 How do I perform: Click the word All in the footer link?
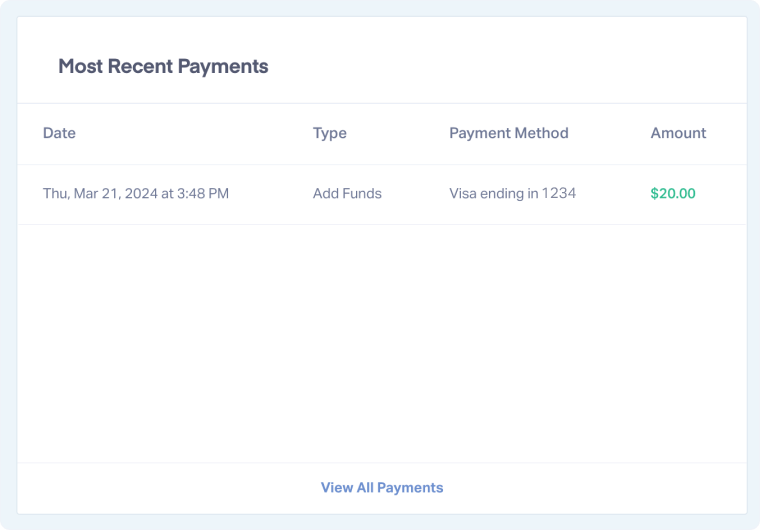tap(365, 488)
